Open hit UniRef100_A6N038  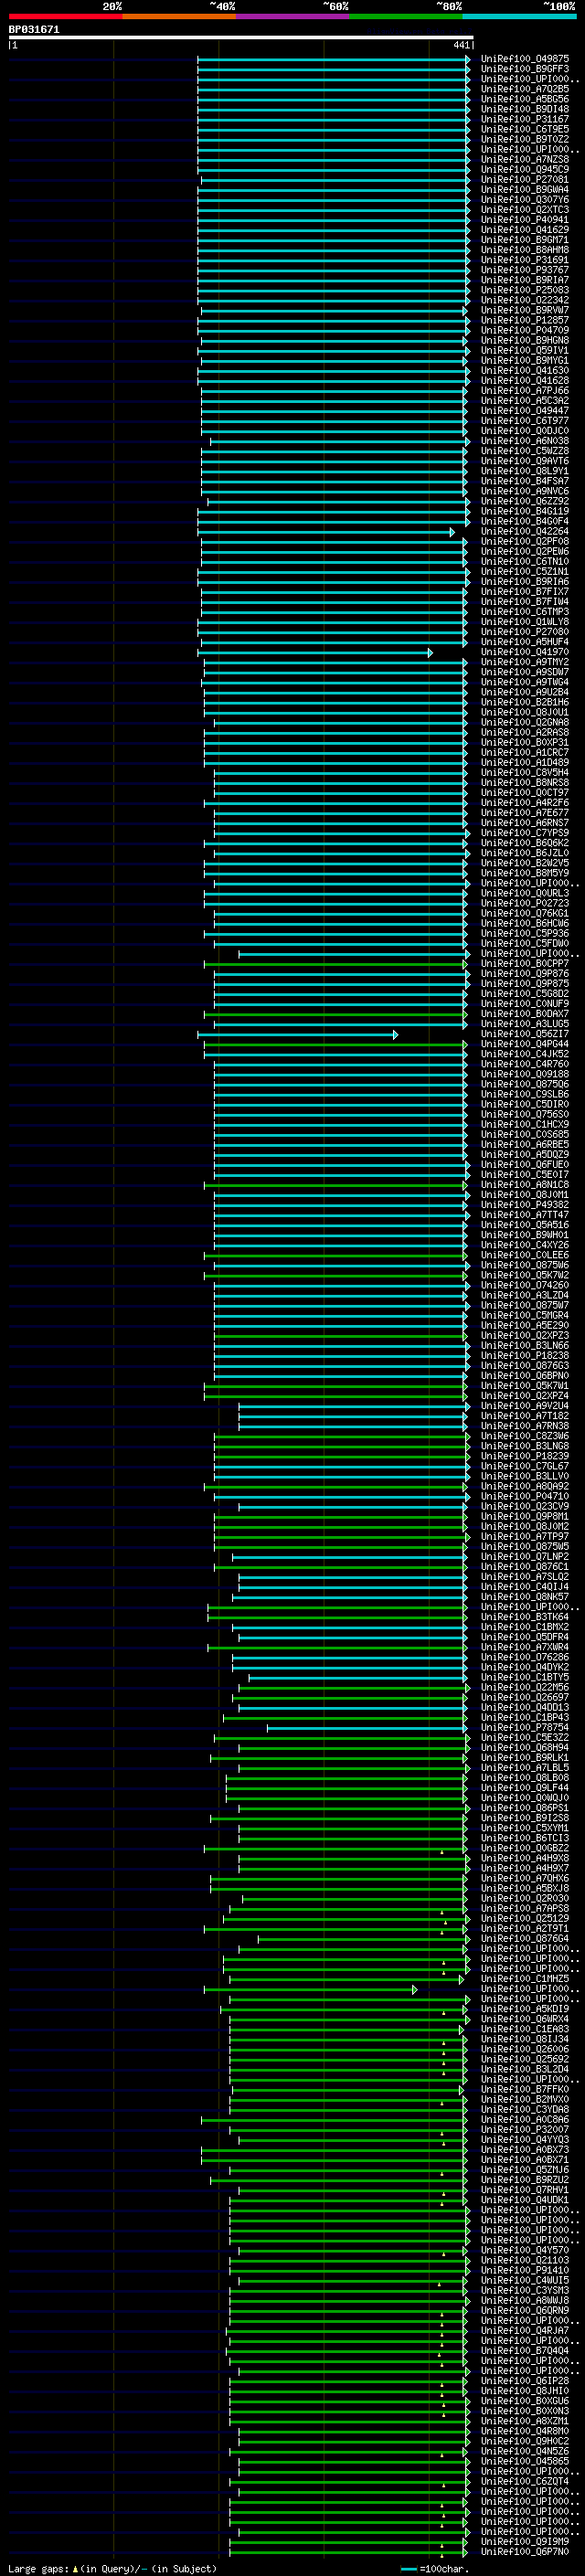[525, 441]
